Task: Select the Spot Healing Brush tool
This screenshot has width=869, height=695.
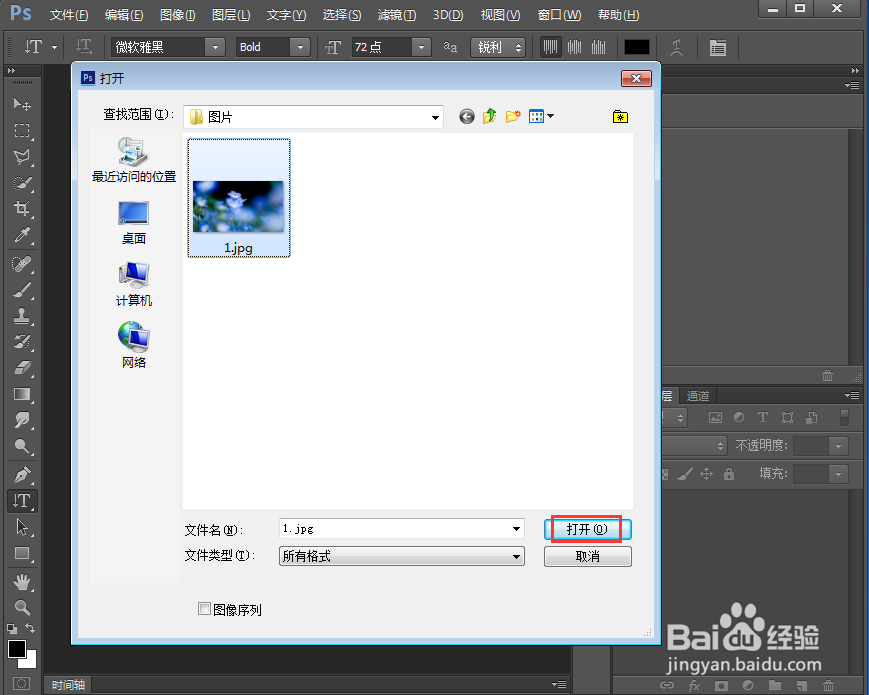Action: click(22, 264)
